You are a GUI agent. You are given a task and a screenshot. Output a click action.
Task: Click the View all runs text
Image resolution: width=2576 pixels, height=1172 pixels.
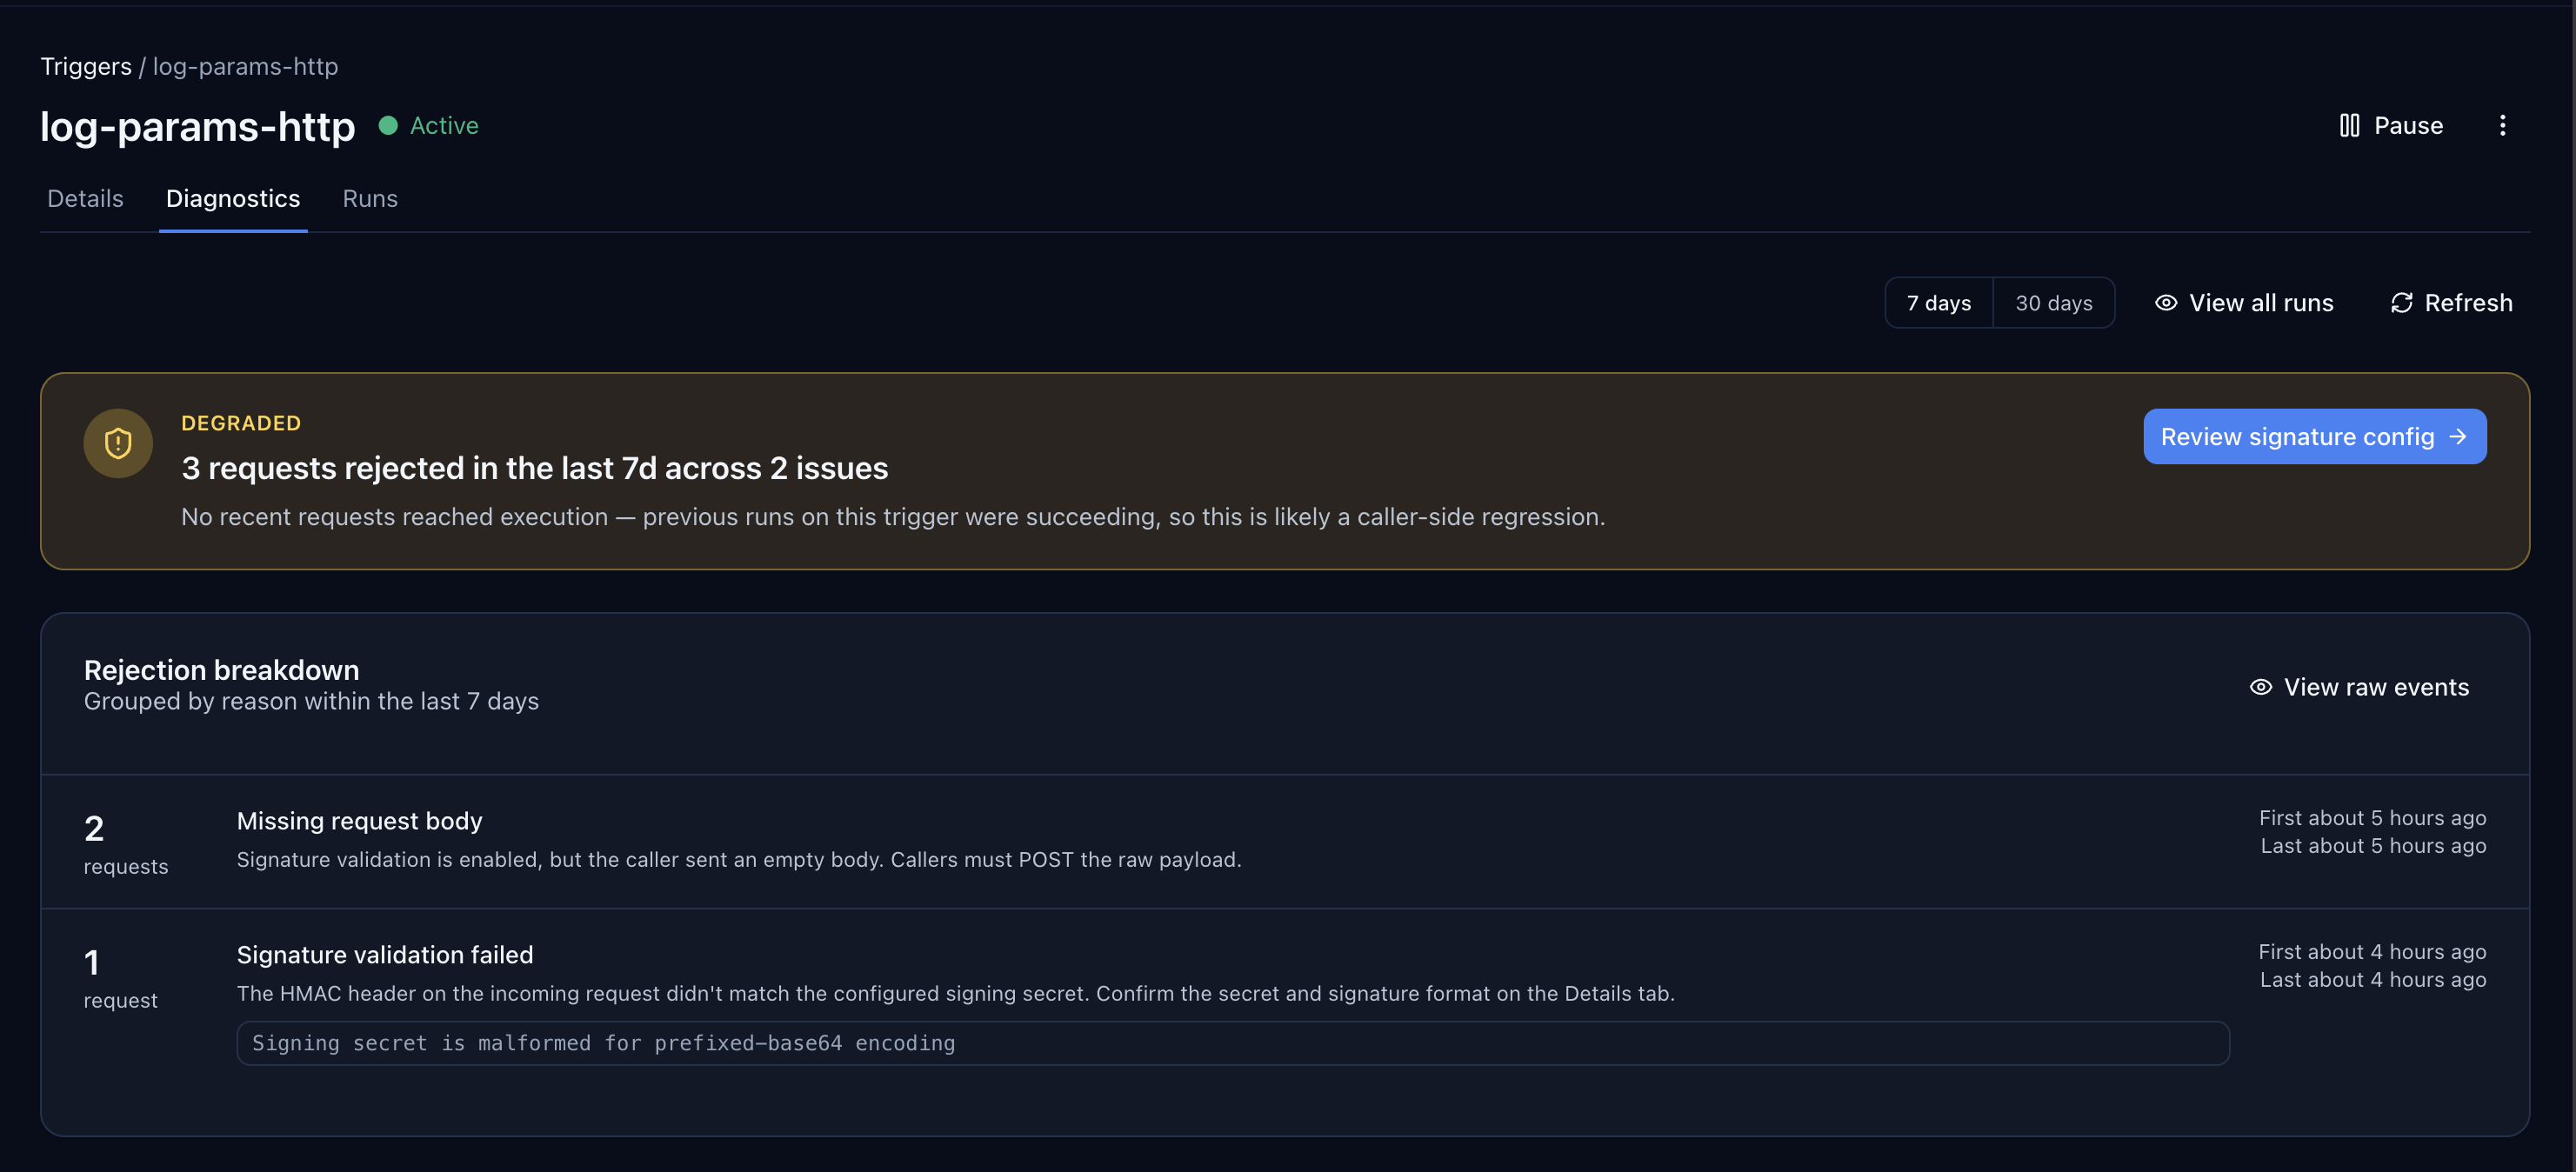coord(2260,303)
